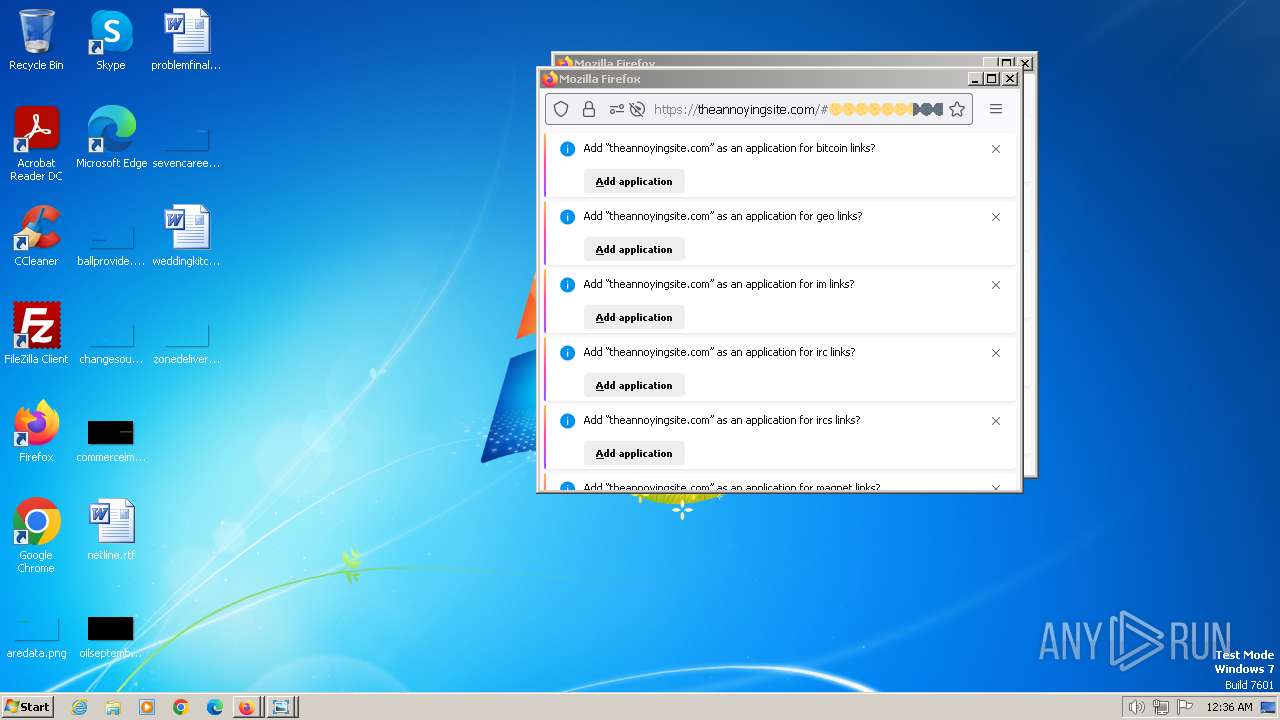
Task: Dismiss the magnet links notification
Action: 996,487
